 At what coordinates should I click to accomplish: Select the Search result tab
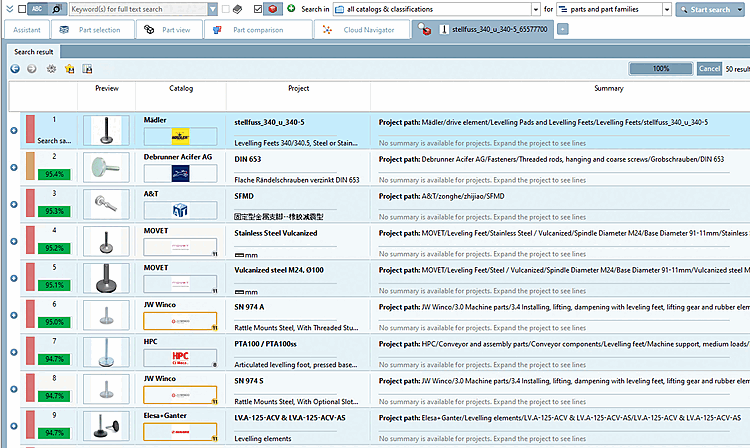33,52
